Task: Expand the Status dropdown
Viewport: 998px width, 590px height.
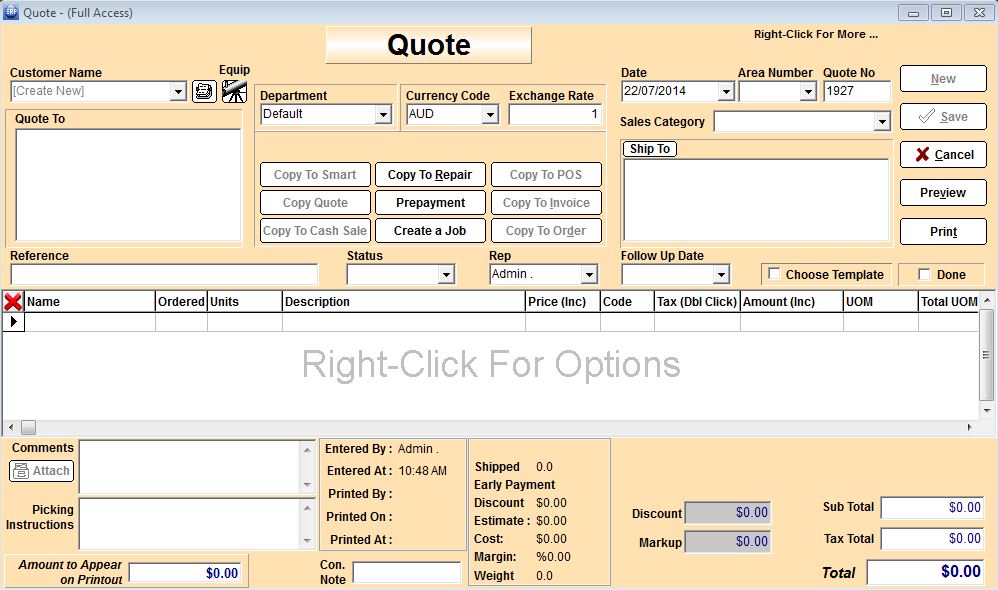Action: (x=446, y=275)
